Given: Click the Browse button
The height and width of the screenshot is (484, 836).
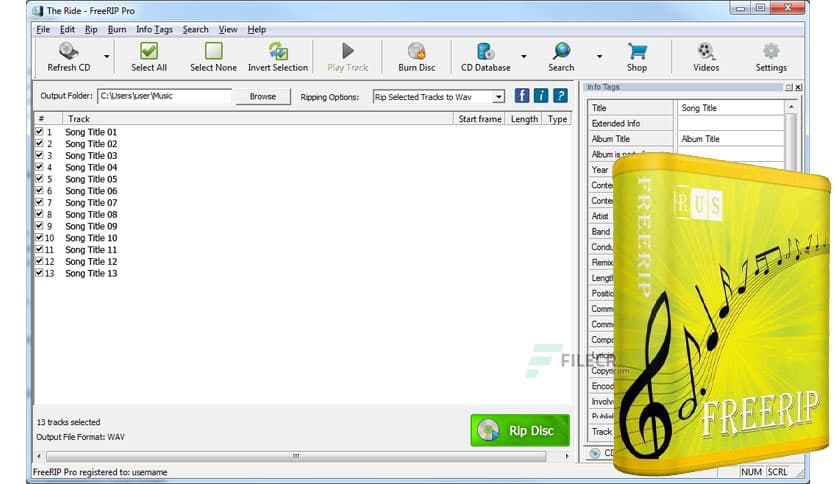Looking at the screenshot, I should click(x=263, y=96).
